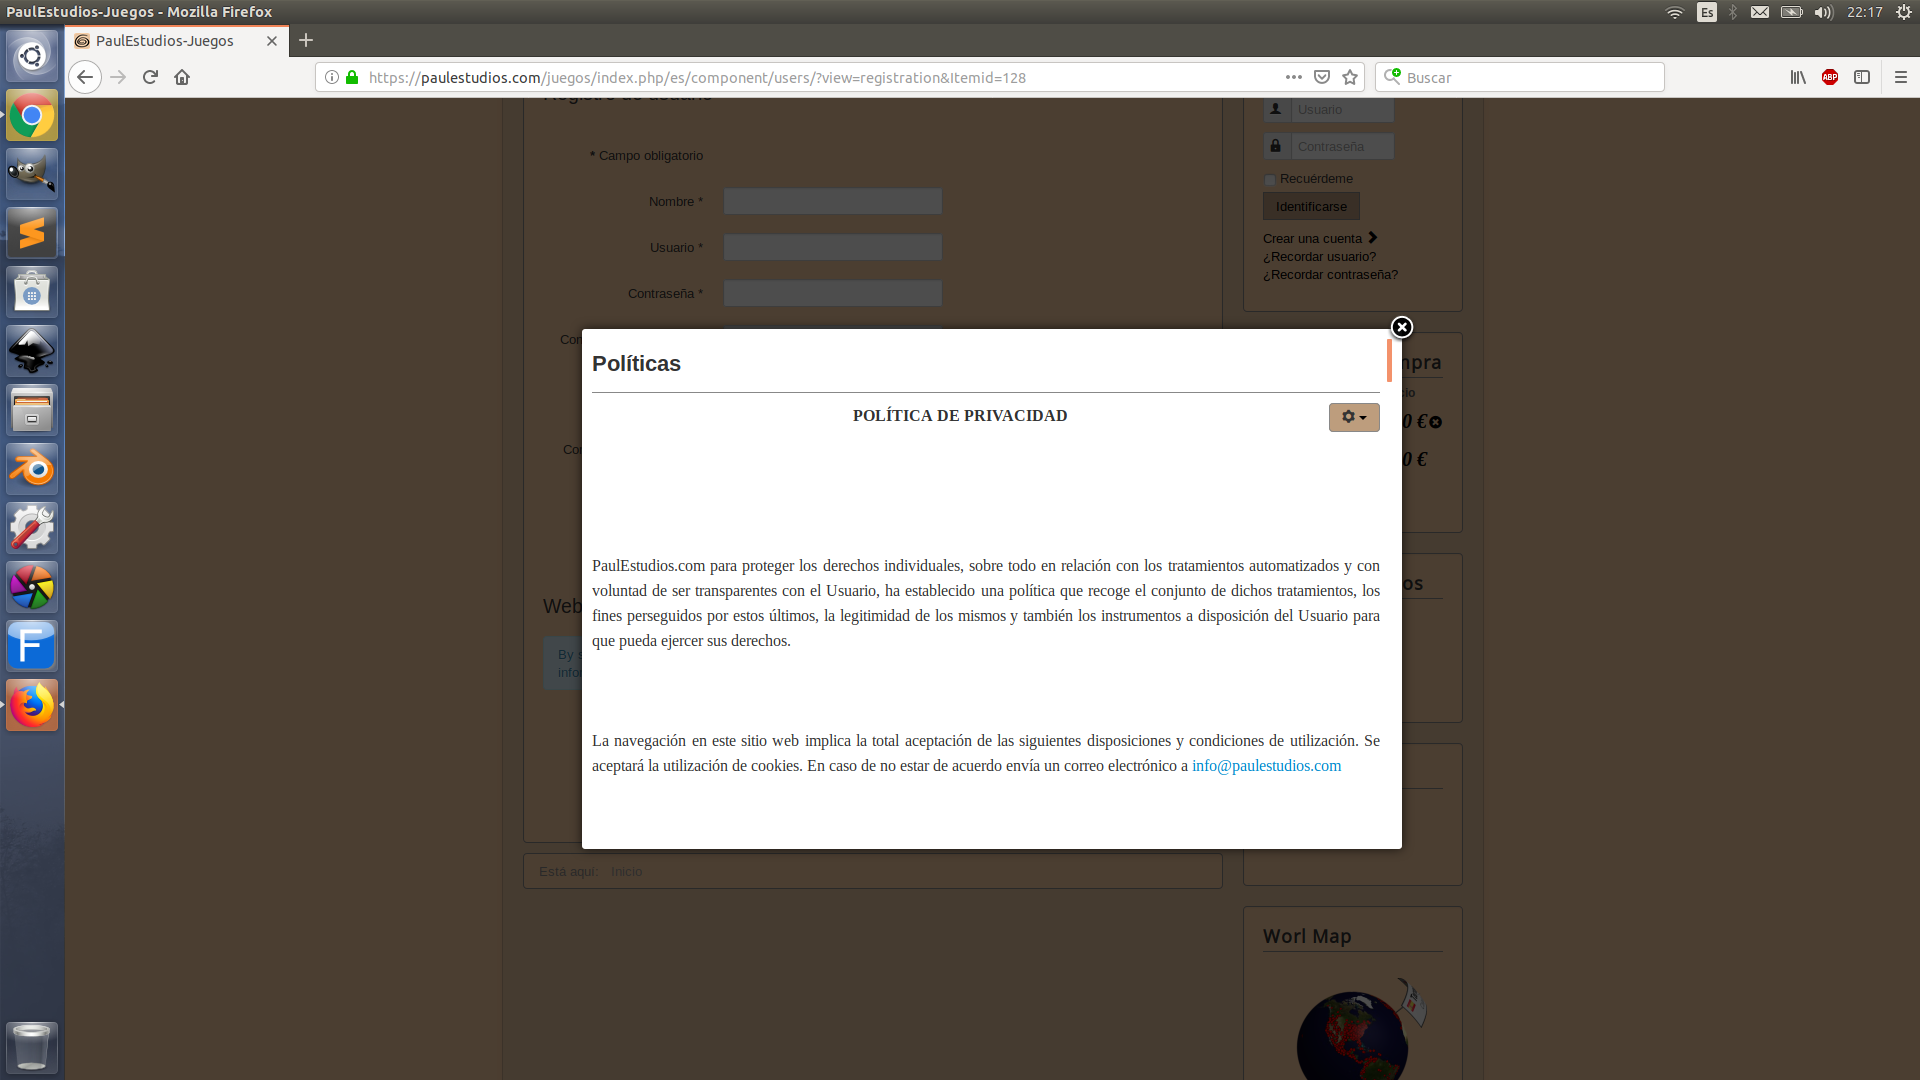The image size is (1920, 1080).
Task: Go back with the back arrow button
Action: pyautogui.click(x=85, y=77)
